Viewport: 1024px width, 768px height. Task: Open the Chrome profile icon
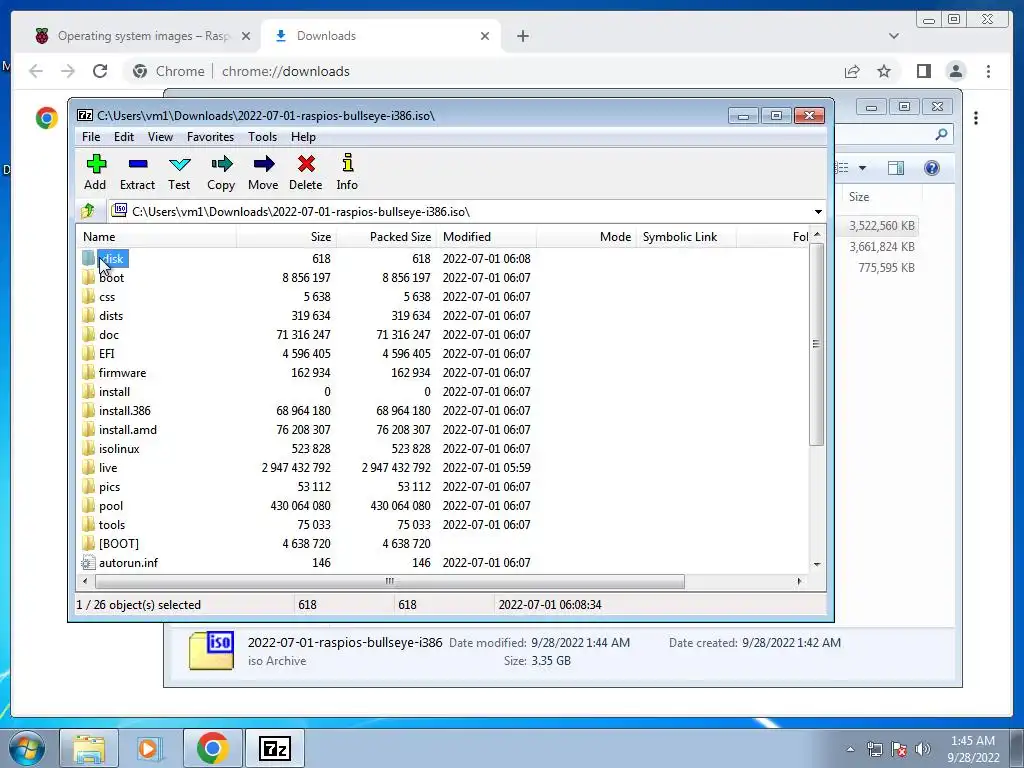955,71
